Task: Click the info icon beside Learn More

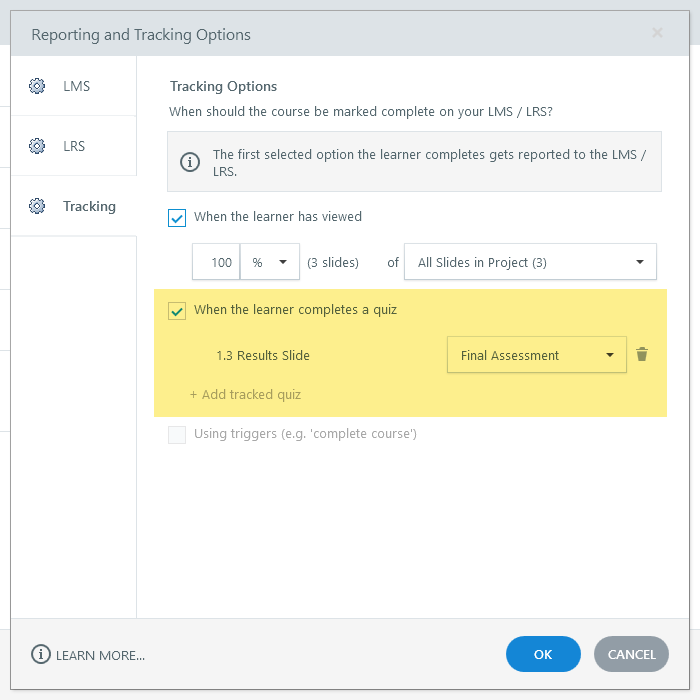Action: pyautogui.click(x=41, y=654)
